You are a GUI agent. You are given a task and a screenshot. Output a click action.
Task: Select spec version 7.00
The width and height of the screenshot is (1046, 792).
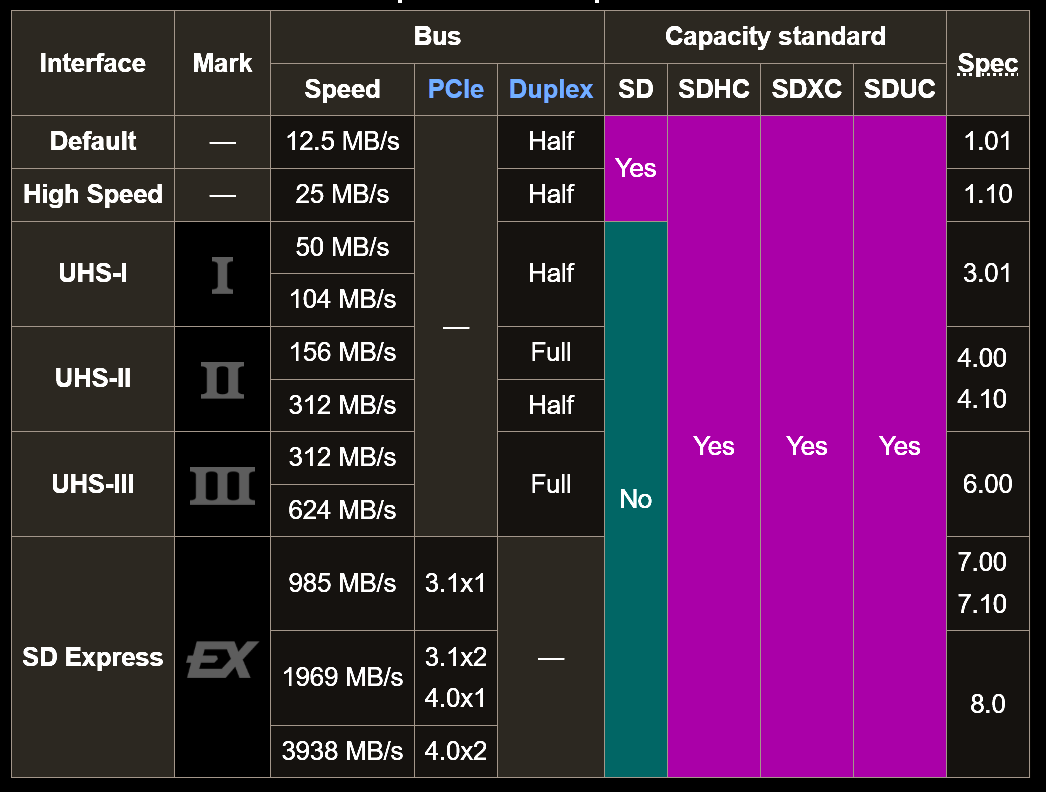(982, 562)
